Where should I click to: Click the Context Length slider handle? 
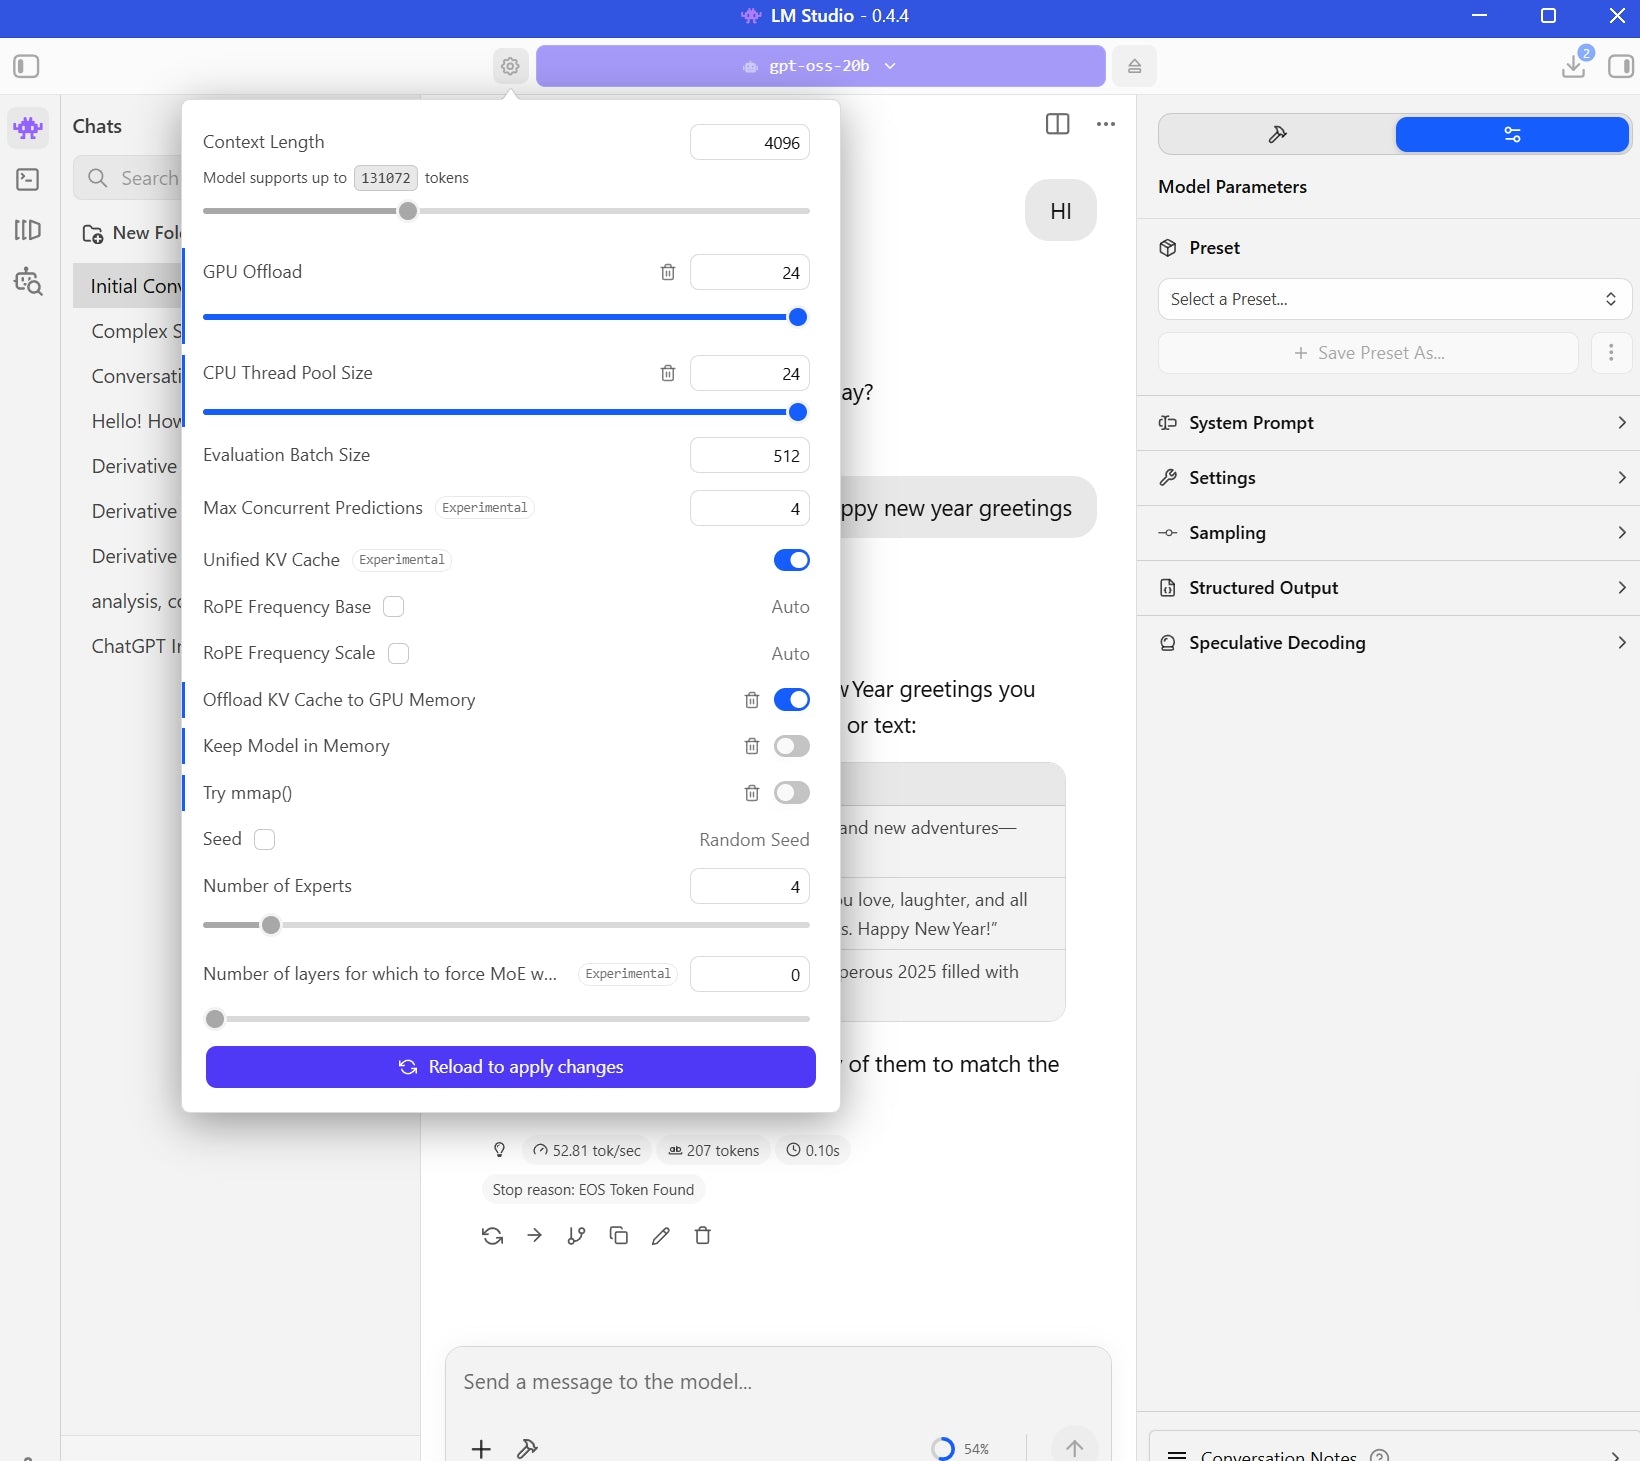tap(408, 211)
